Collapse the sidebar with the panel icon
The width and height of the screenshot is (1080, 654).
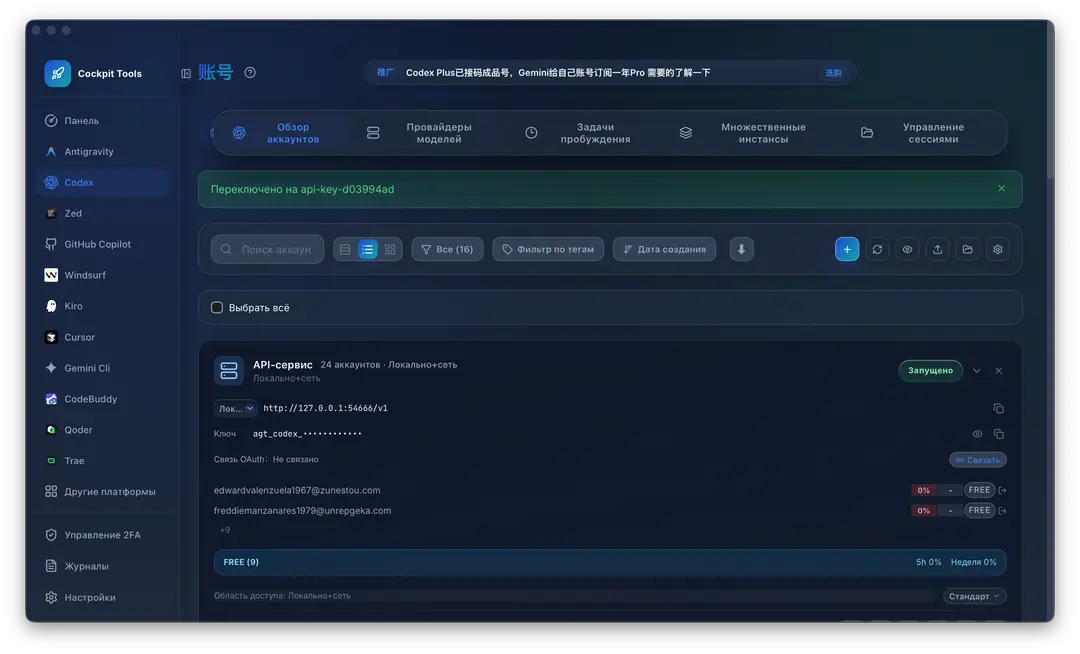(186, 73)
